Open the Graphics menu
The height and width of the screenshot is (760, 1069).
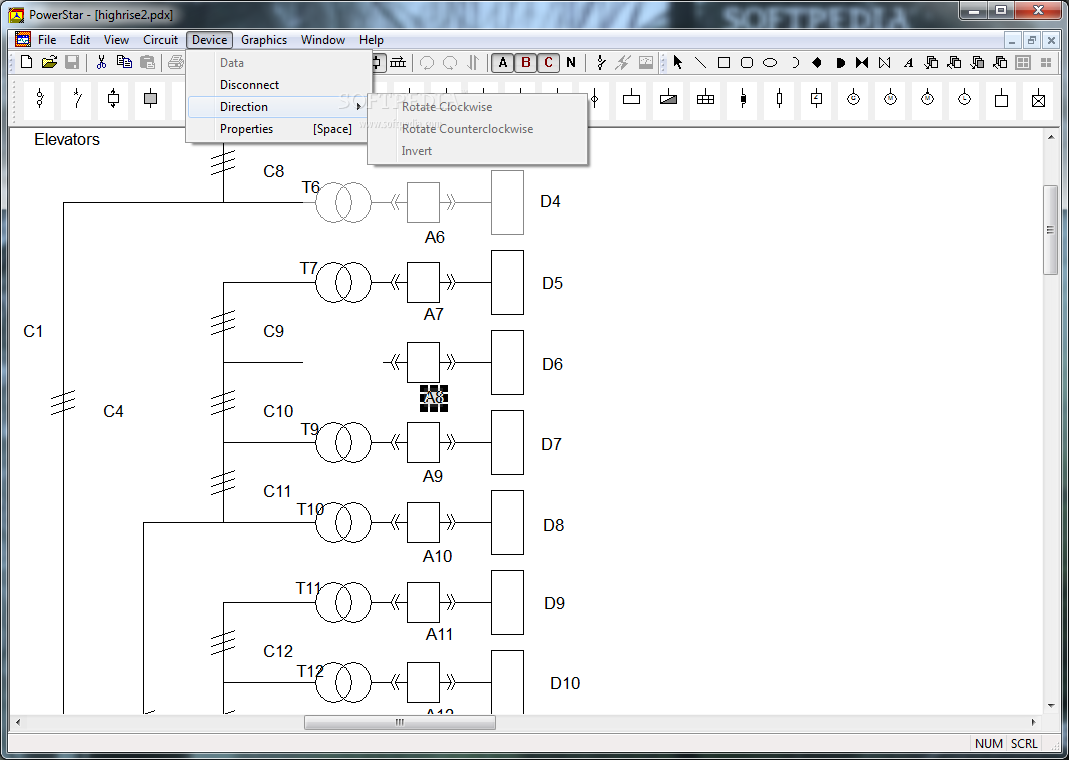[x=264, y=40]
